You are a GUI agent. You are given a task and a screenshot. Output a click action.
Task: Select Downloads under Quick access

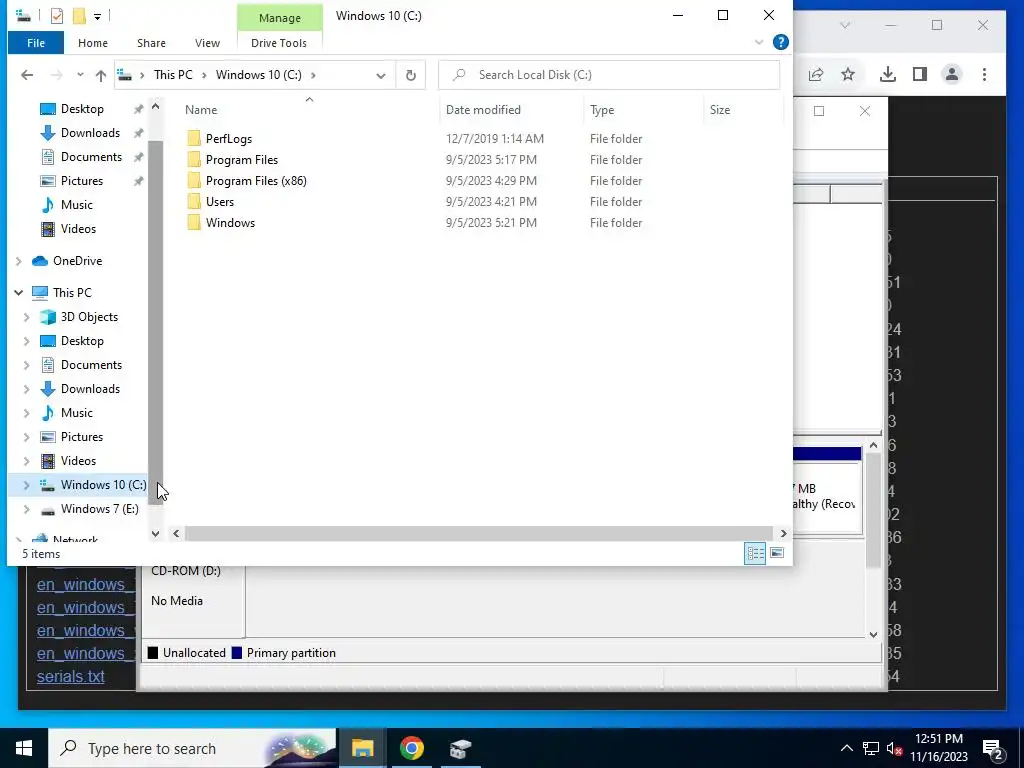(90, 133)
